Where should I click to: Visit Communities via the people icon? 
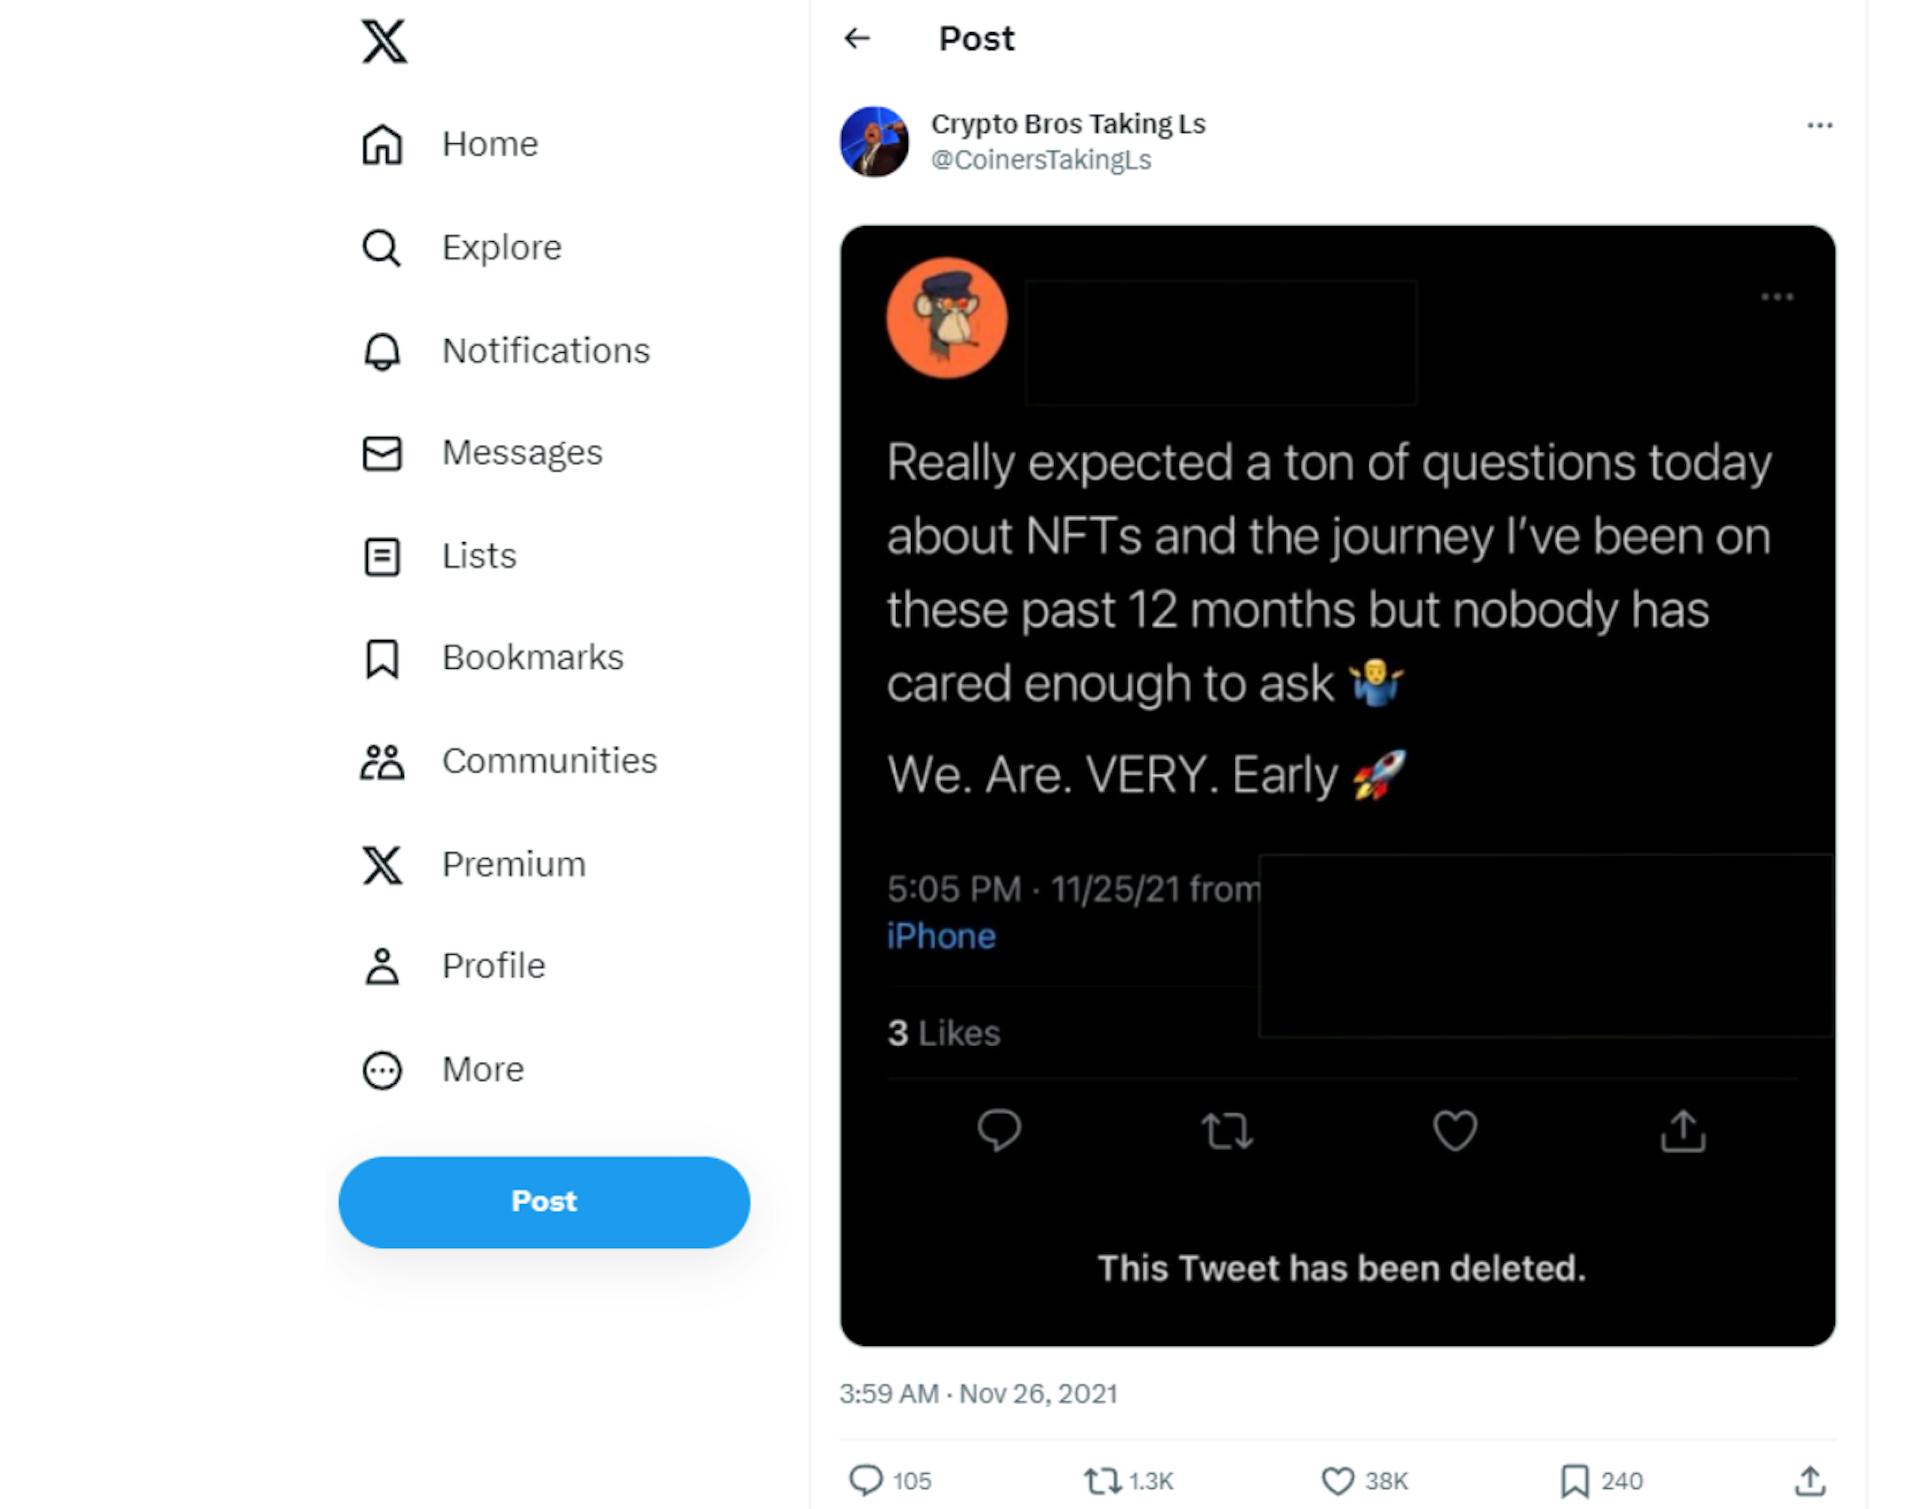pos(383,761)
